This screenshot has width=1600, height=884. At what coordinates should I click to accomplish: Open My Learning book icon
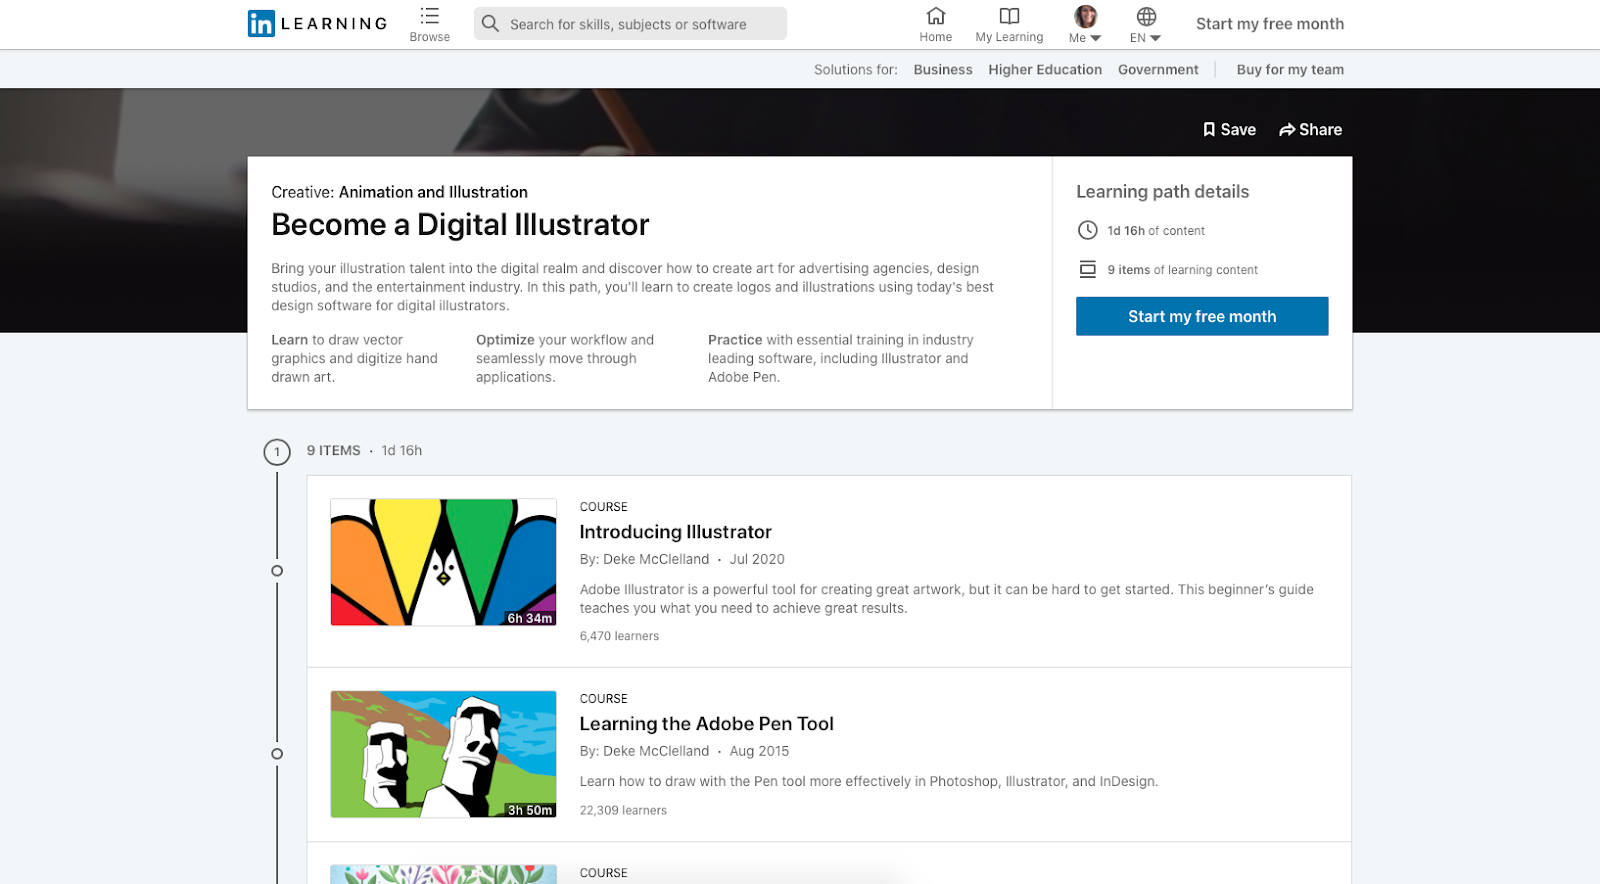point(1009,16)
